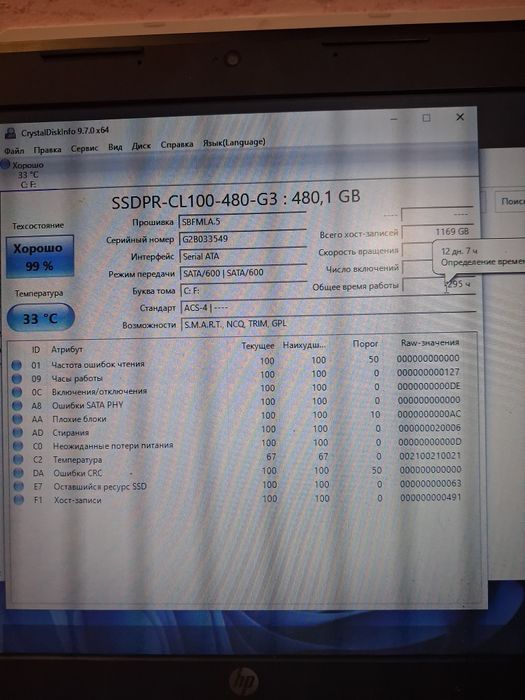525x700 pixels.
Task: Click the transfer mode field SATA/600 | SATA/600
Action: pos(243,273)
